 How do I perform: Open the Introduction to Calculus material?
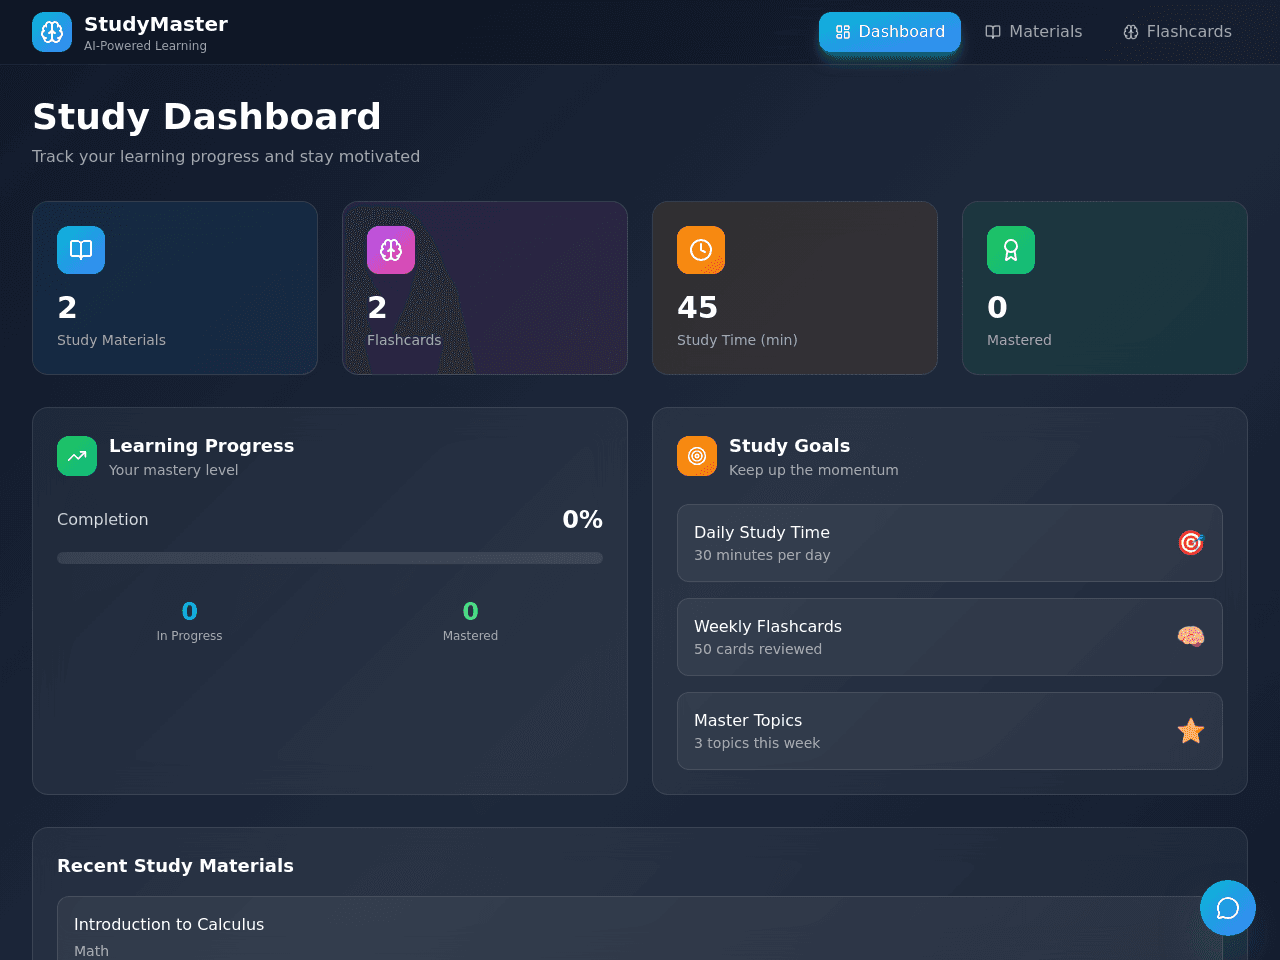[x=640, y=930]
